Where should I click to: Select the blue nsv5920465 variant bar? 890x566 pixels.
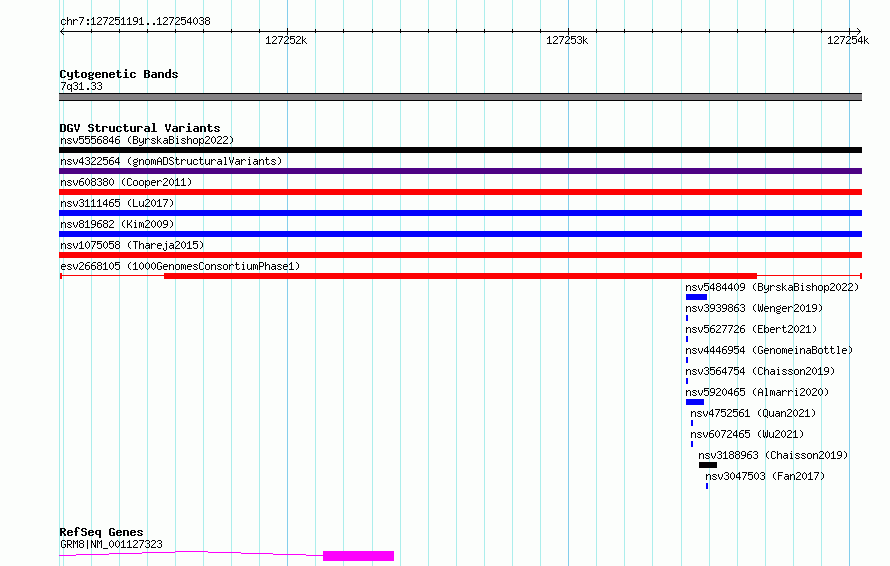pos(695,402)
